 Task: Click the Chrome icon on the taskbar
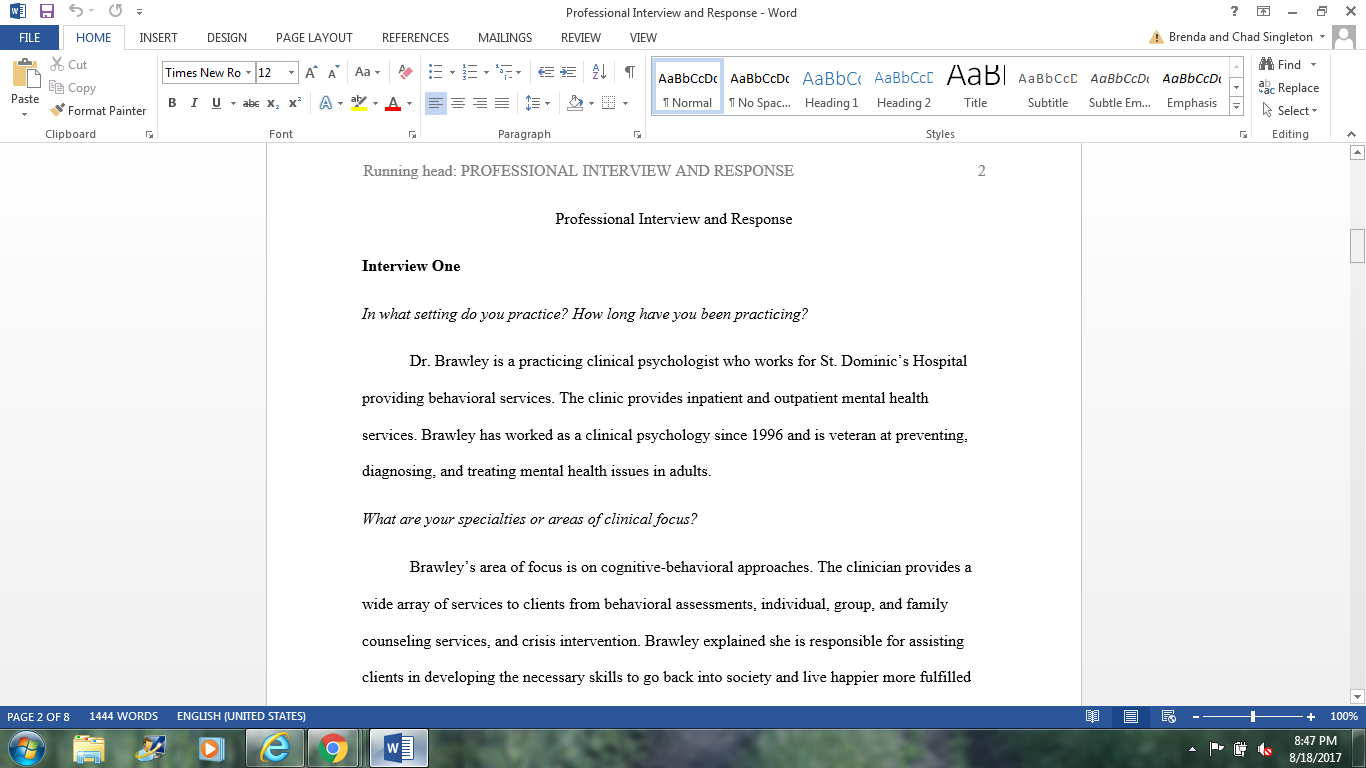[333, 746]
